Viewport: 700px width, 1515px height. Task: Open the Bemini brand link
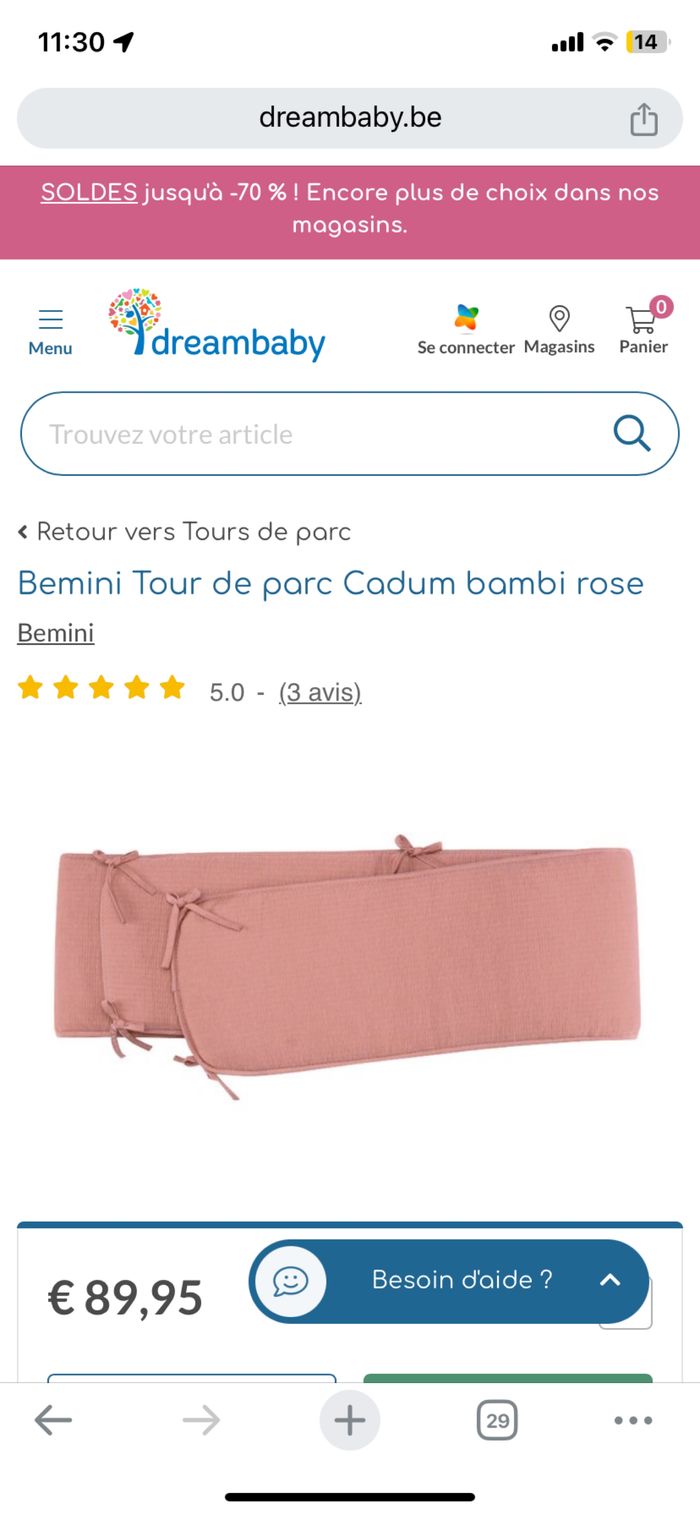click(x=56, y=633)
